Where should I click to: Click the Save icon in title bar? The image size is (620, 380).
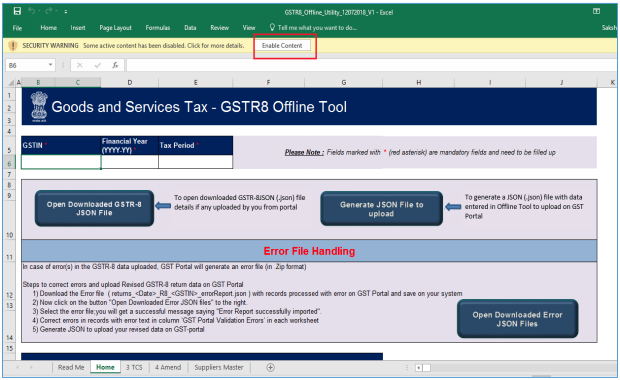(x=17, y=11)
